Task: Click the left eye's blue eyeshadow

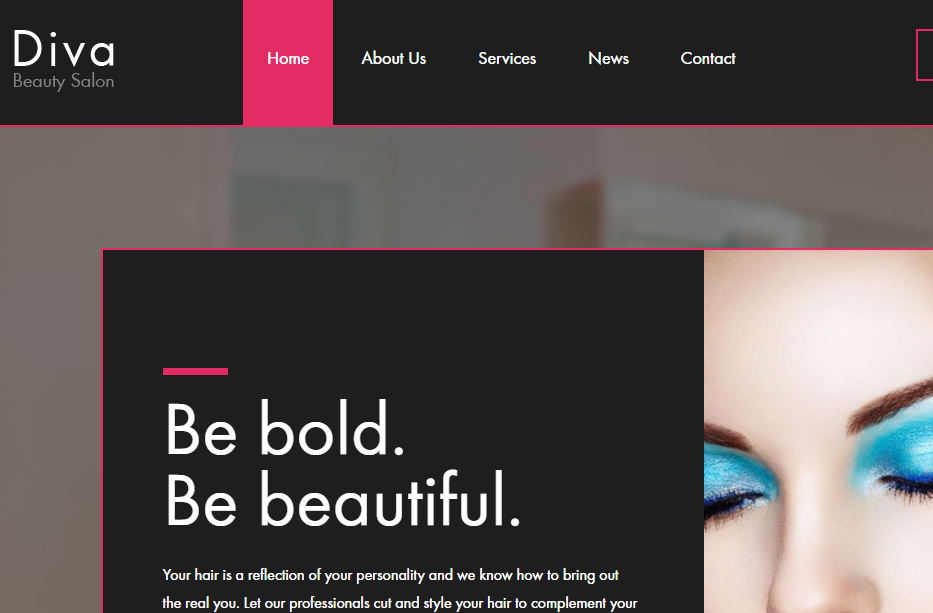Action: 738,470
